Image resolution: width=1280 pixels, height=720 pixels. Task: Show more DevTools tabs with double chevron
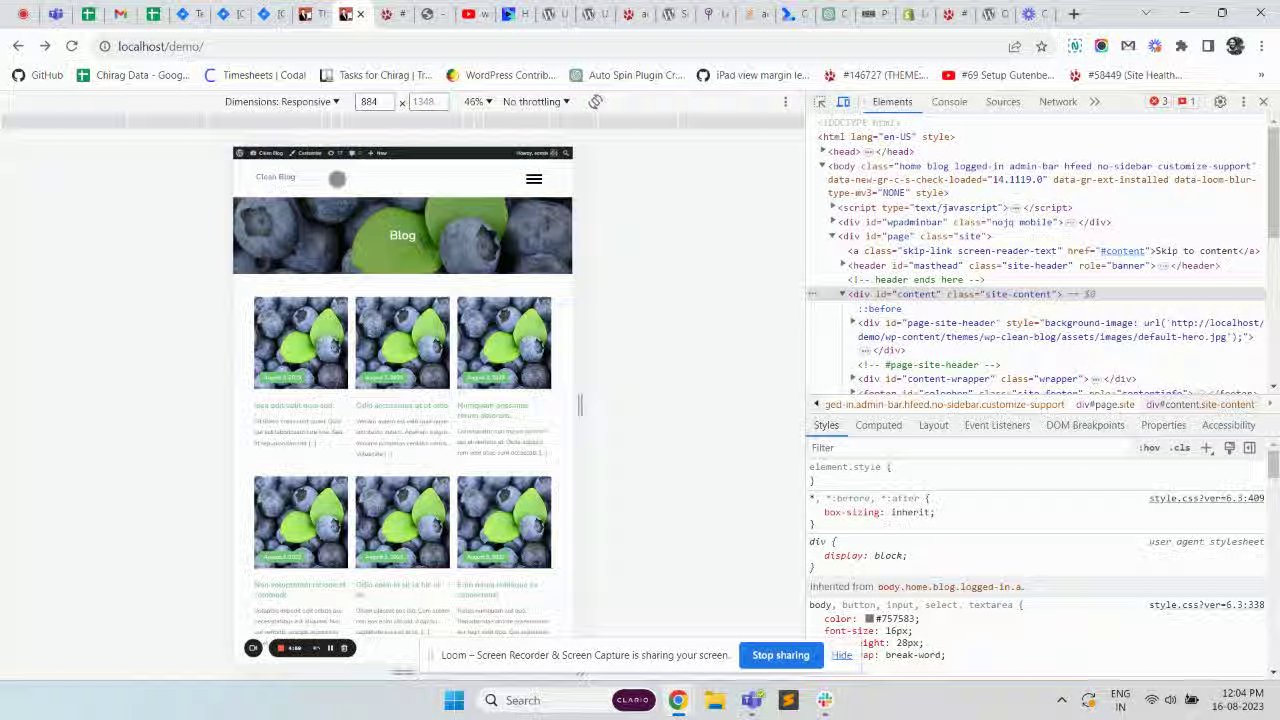[1094, 102]
